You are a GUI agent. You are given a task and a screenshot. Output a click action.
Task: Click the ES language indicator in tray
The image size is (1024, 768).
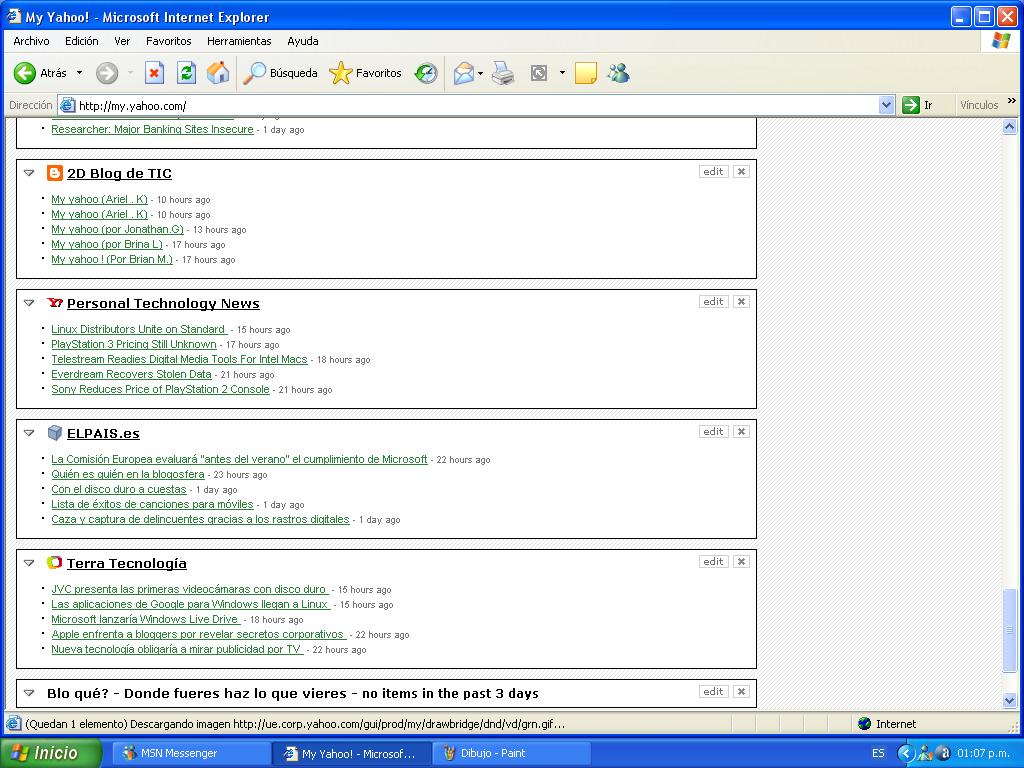tap(878, 753)
